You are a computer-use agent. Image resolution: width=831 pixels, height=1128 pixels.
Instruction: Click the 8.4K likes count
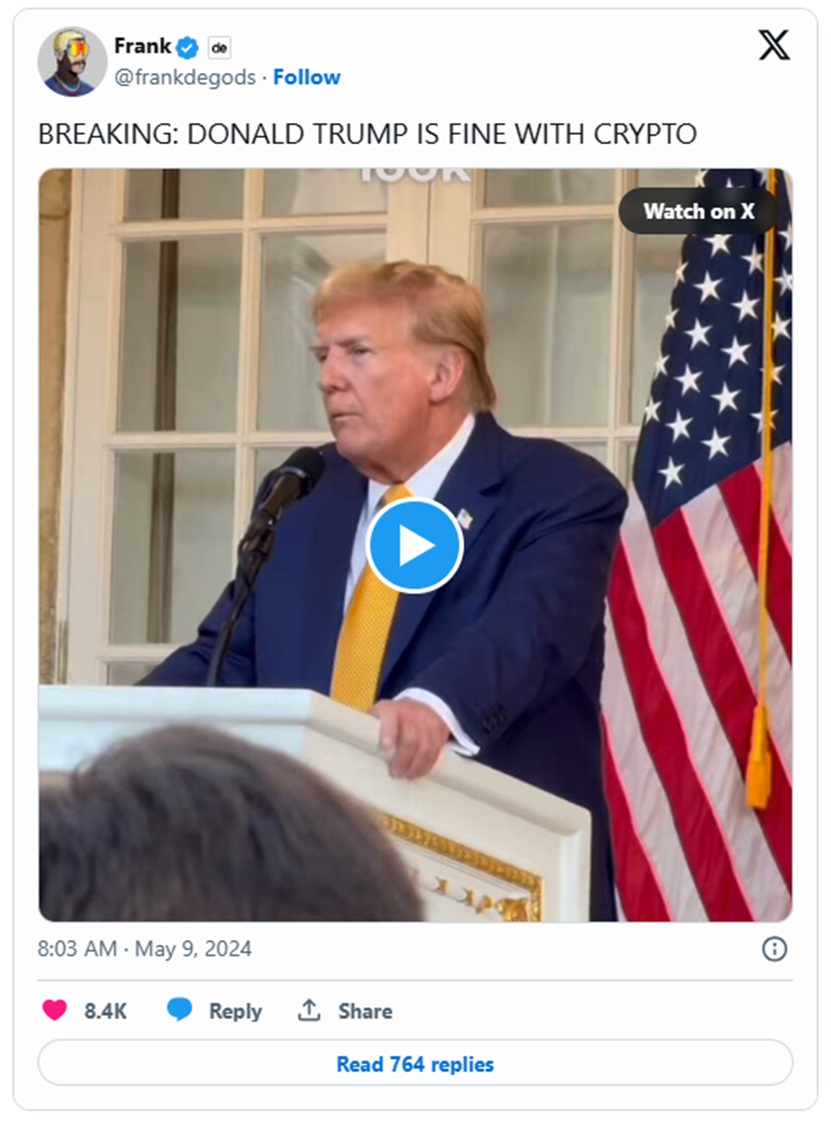[105, 1011]
